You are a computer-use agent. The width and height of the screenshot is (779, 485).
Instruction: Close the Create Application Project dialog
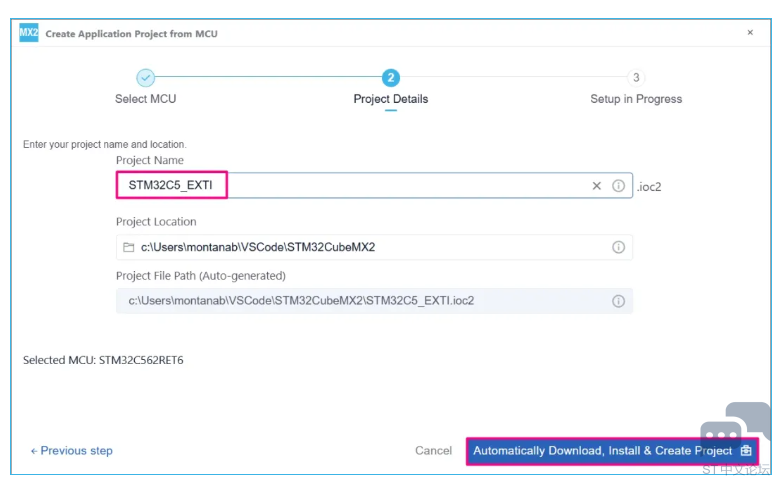[x=750, y=32]
